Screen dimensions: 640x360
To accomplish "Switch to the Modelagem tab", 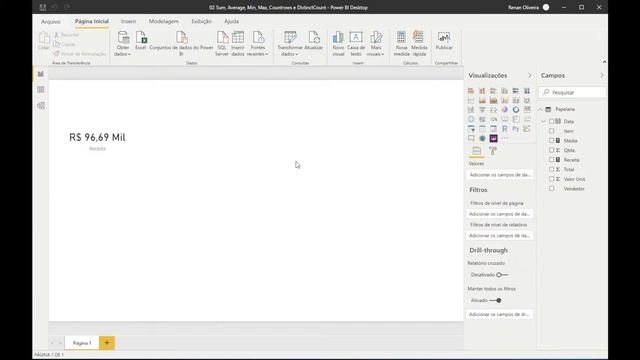I will [163, 21].
